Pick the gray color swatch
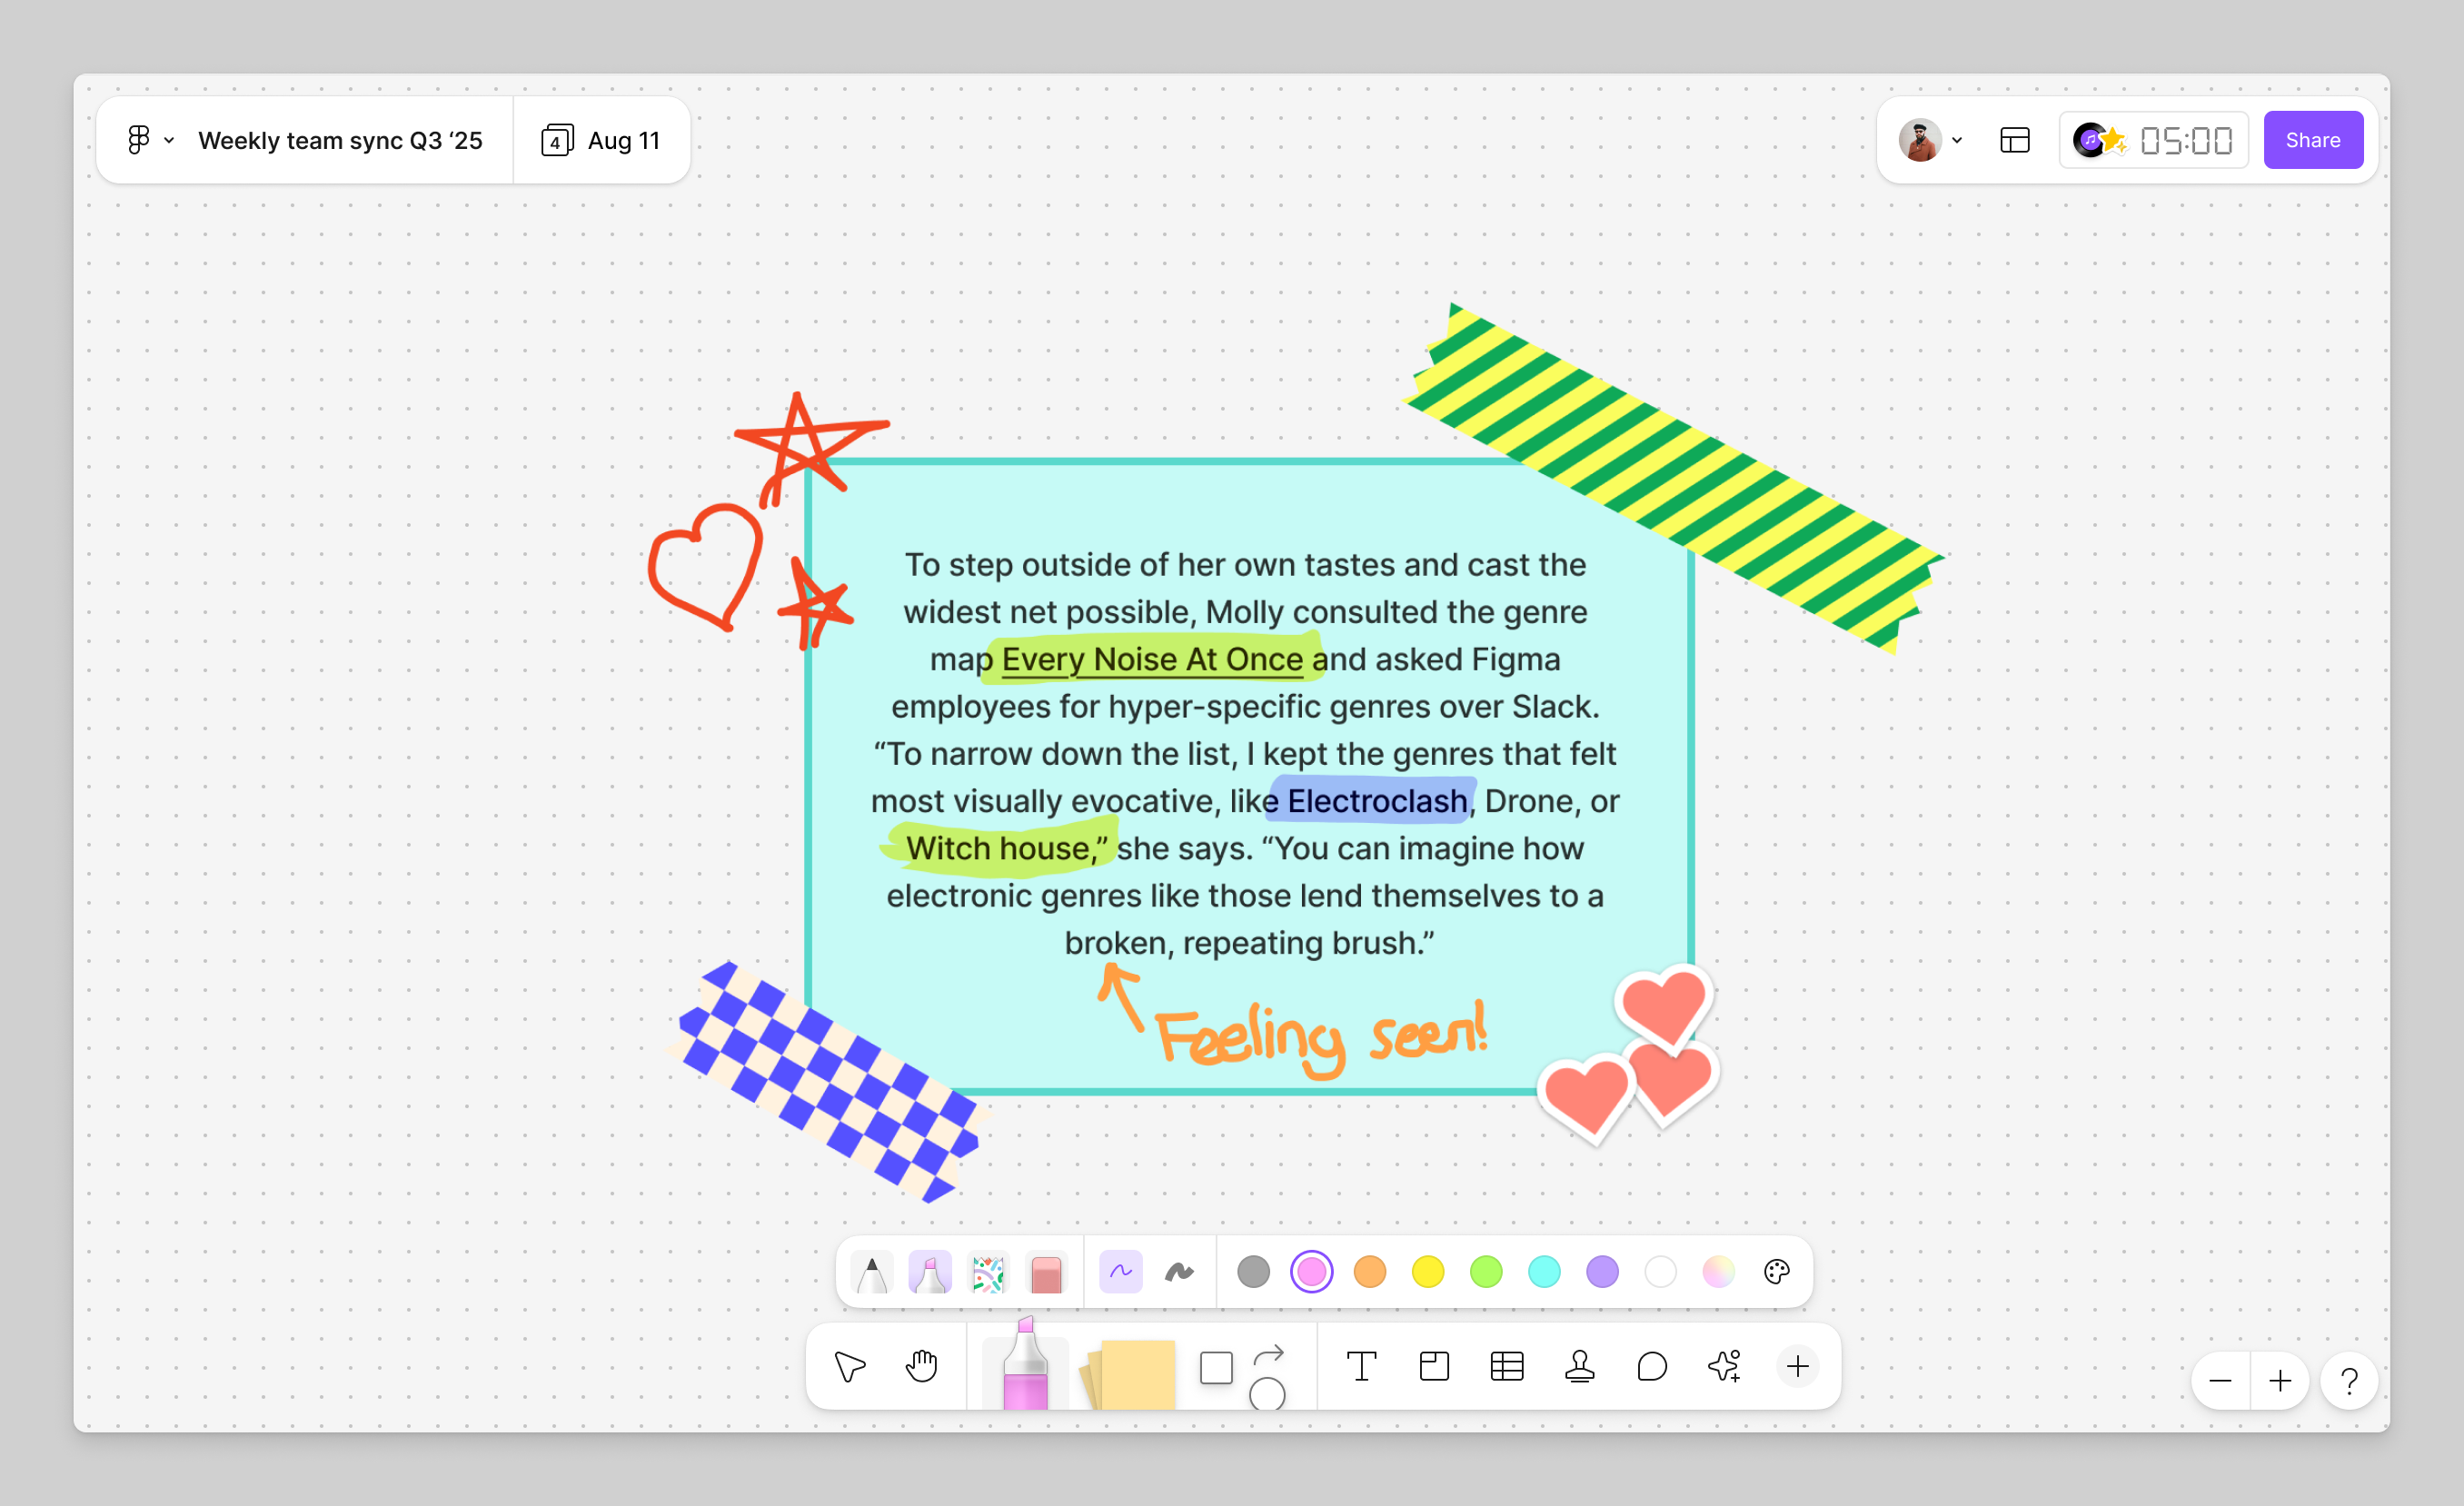Image resolution: width=2464 pixels, height=1506 pixels. (x=1253, y=1271)
